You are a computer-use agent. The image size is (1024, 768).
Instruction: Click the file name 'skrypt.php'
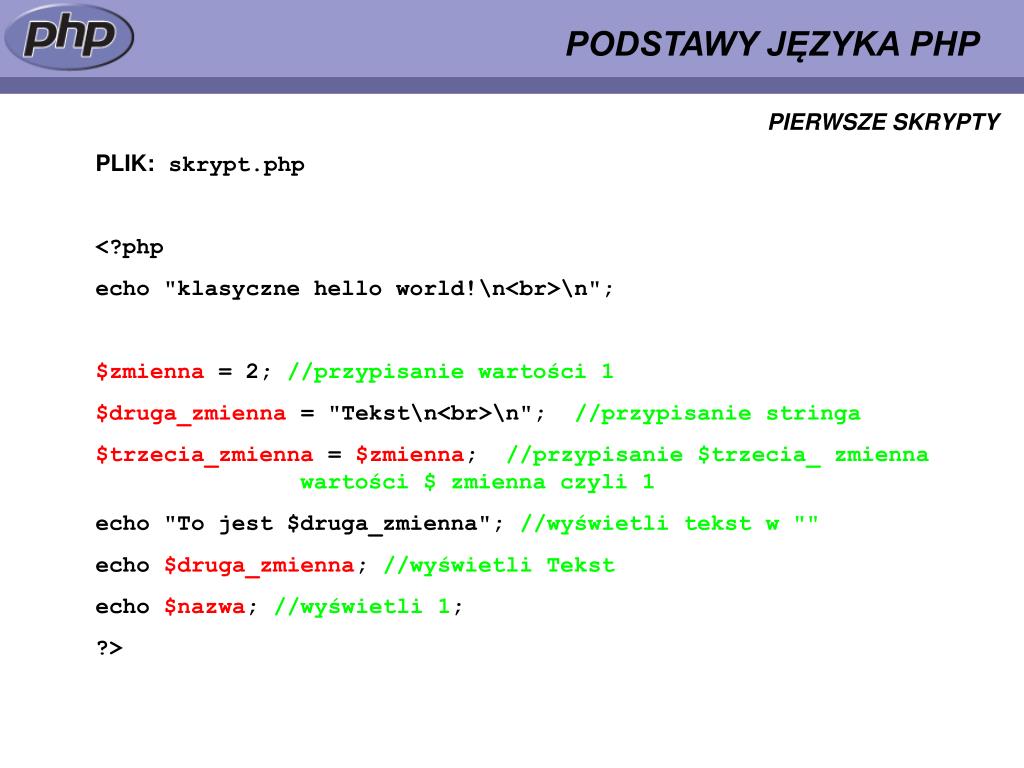[x=236, y=165]
